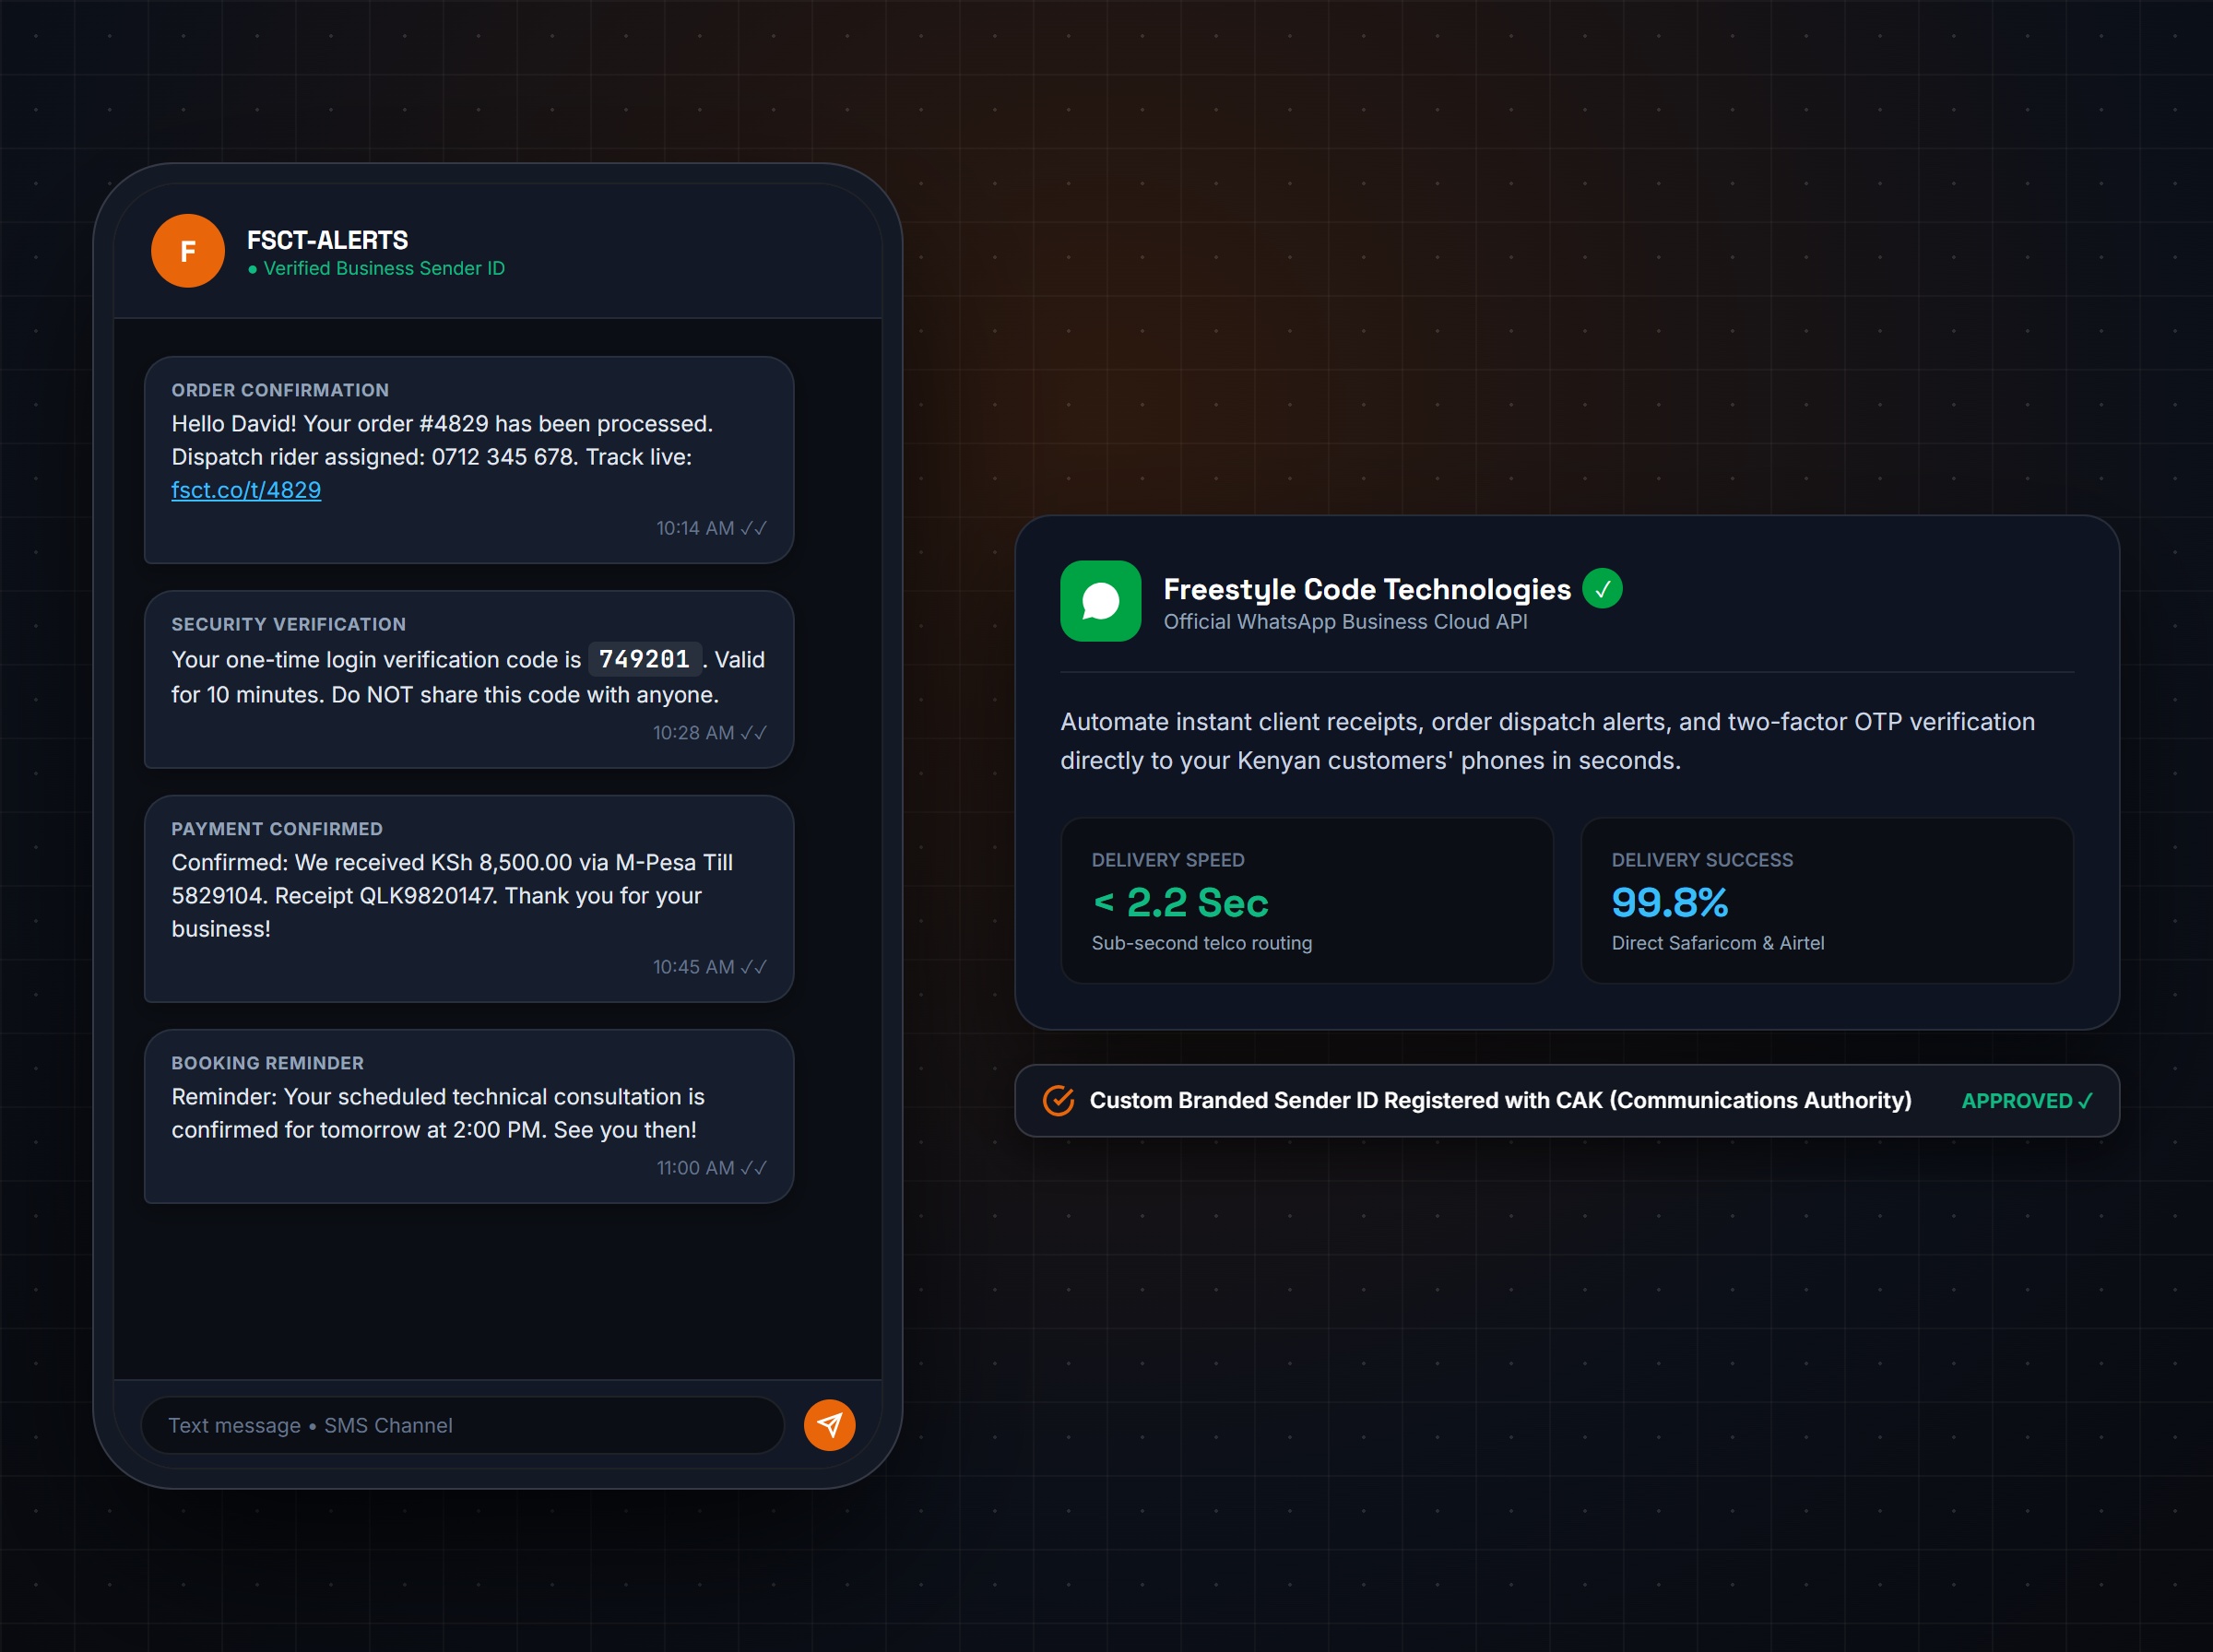Select the ORDER CONFIRMATION message heading
Screen dimensions: 2213x1652
point(280,390)
